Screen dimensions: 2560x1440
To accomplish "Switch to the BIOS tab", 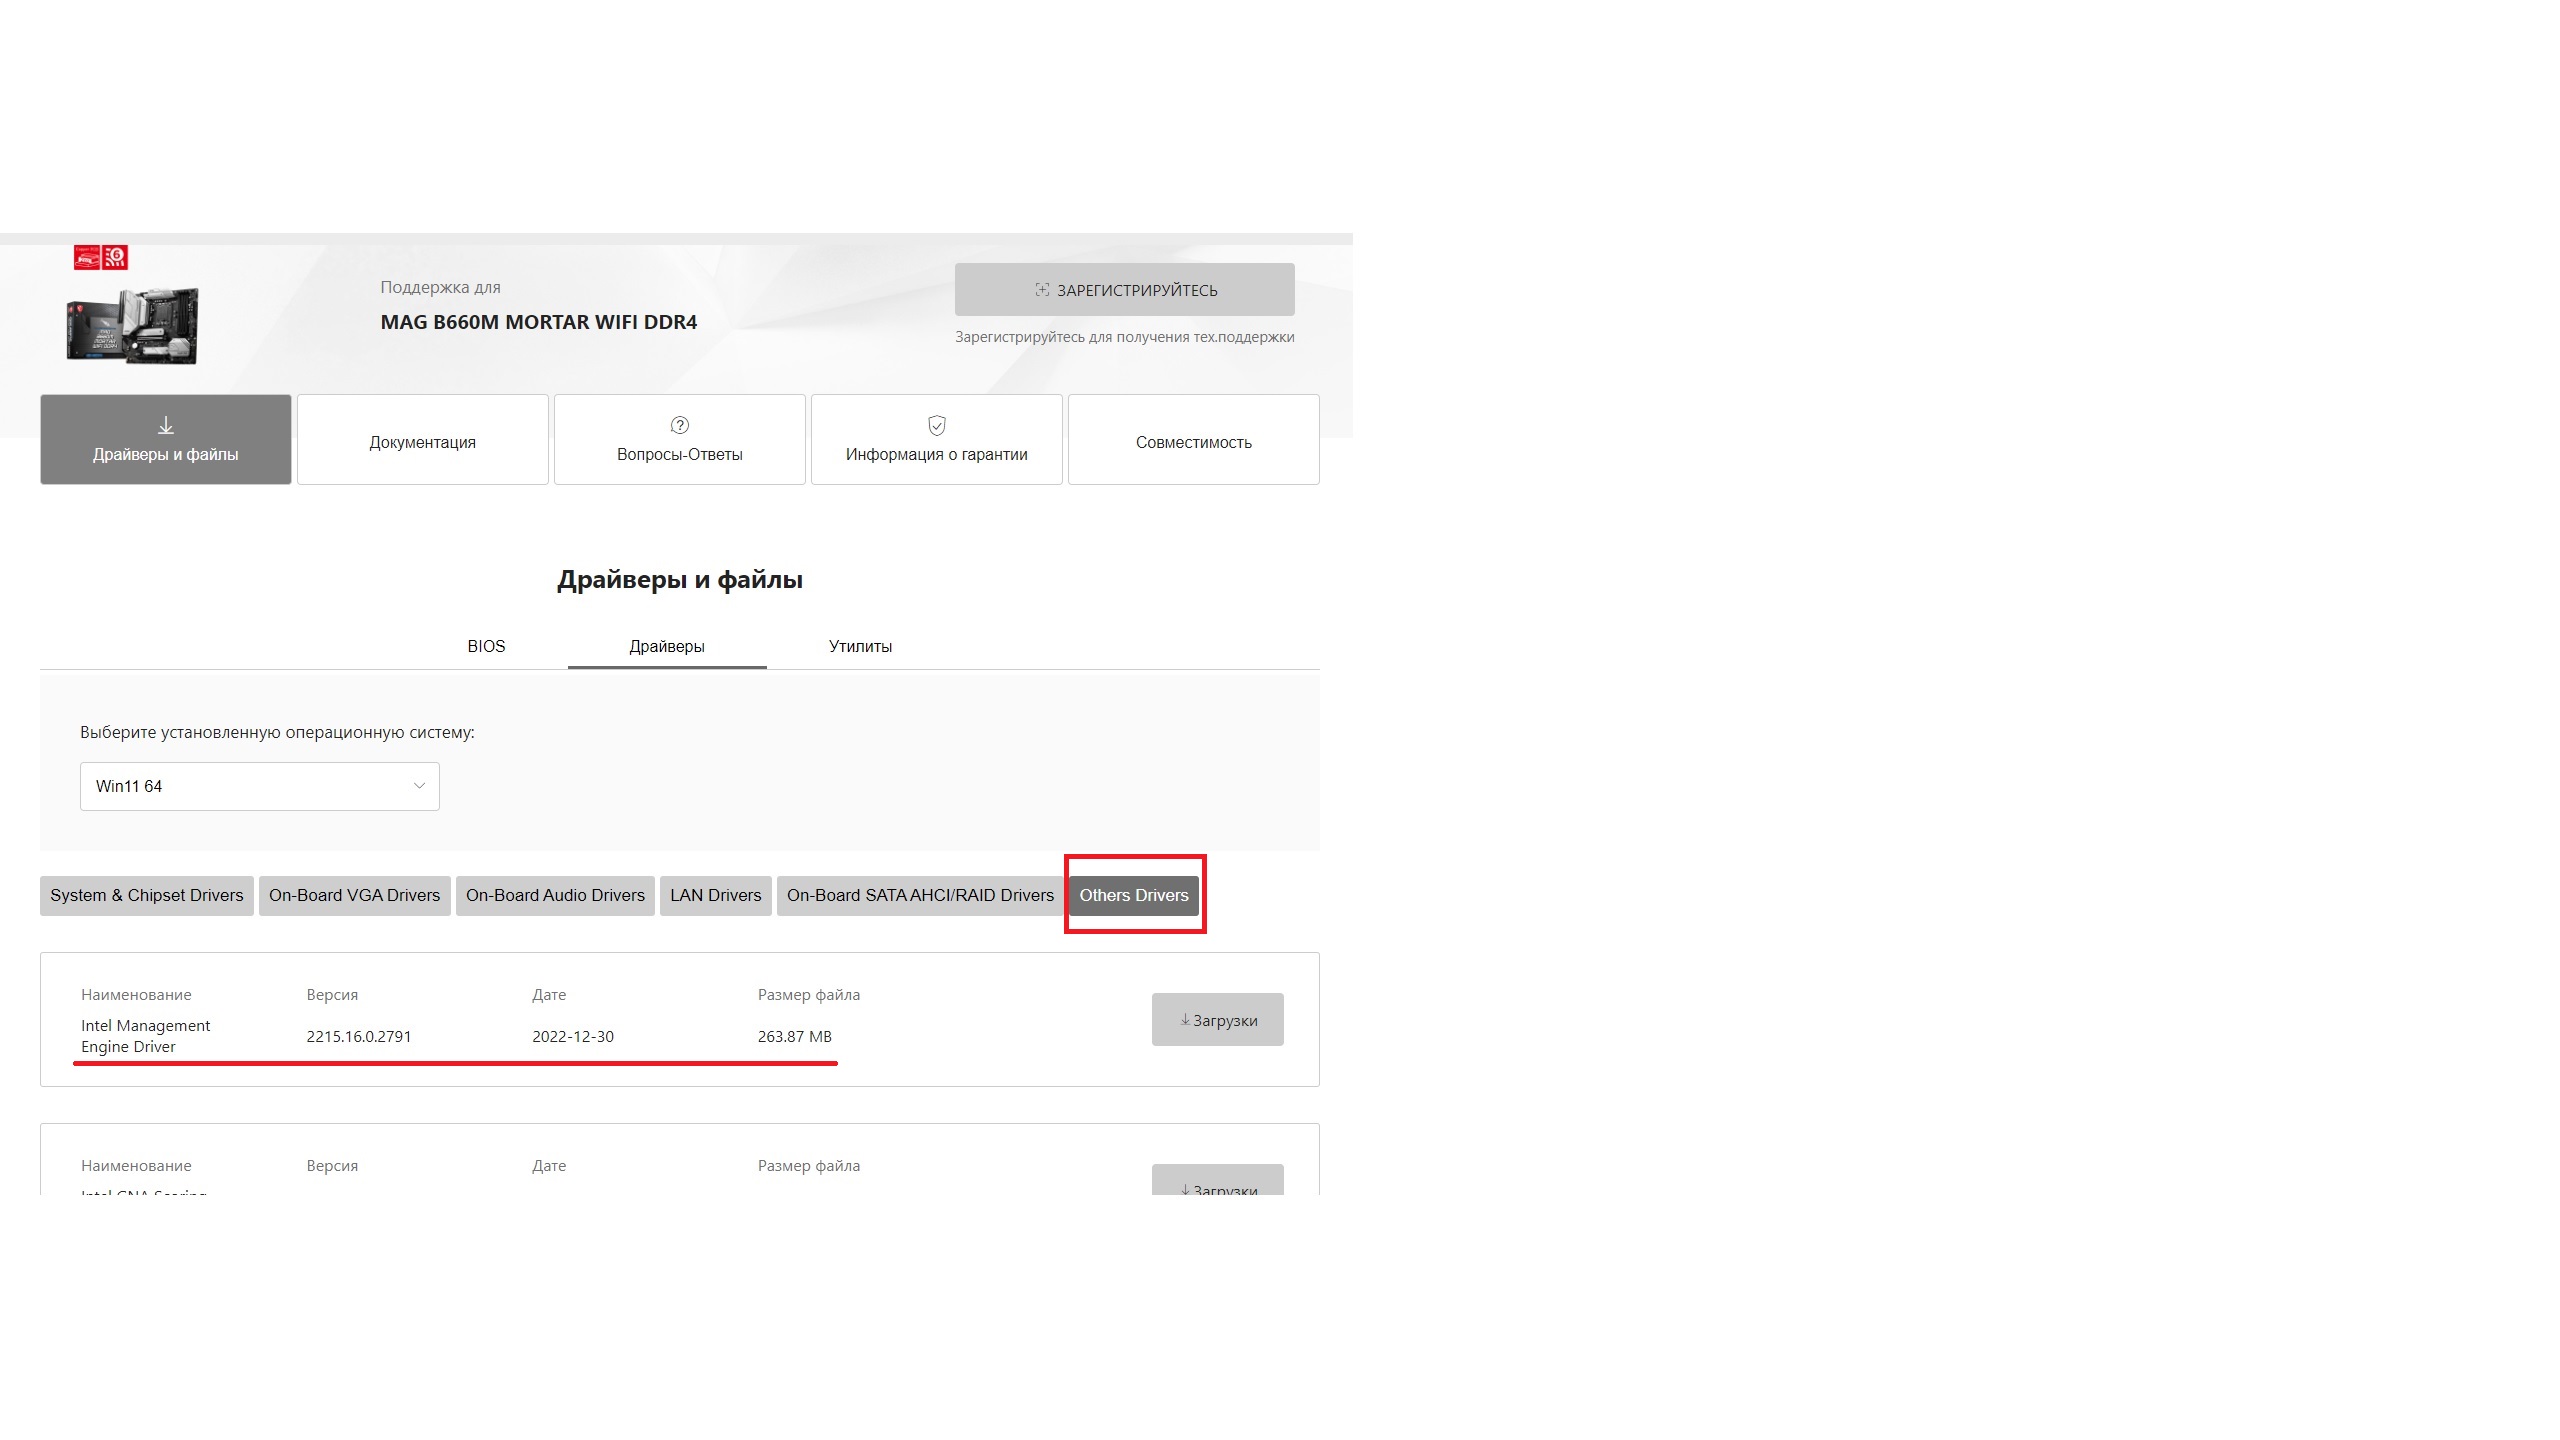I will pos(486,646).
